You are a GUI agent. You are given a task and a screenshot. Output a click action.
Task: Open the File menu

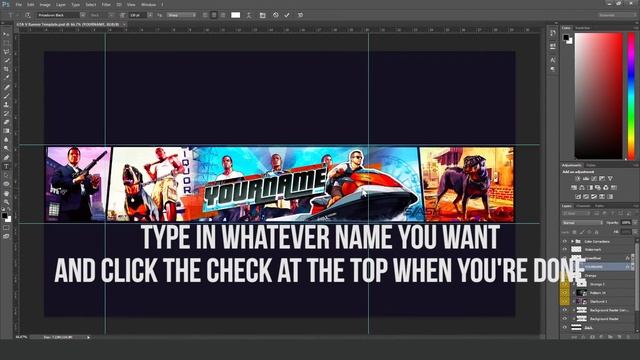pos(19,5)
